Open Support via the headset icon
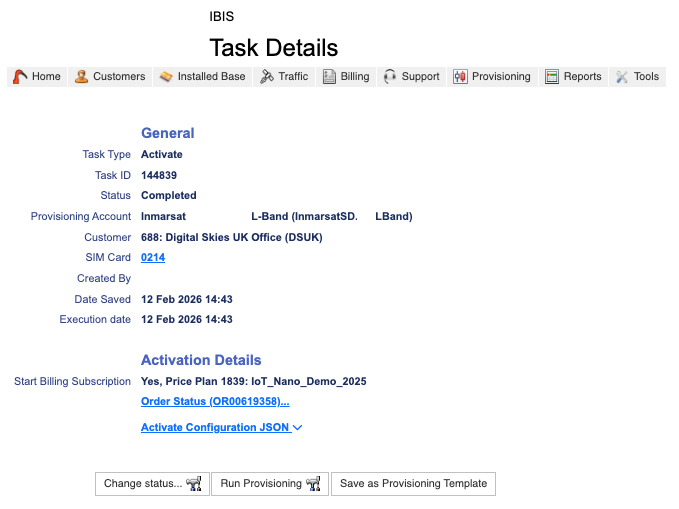The image size is (679, 509). (390, 77)
